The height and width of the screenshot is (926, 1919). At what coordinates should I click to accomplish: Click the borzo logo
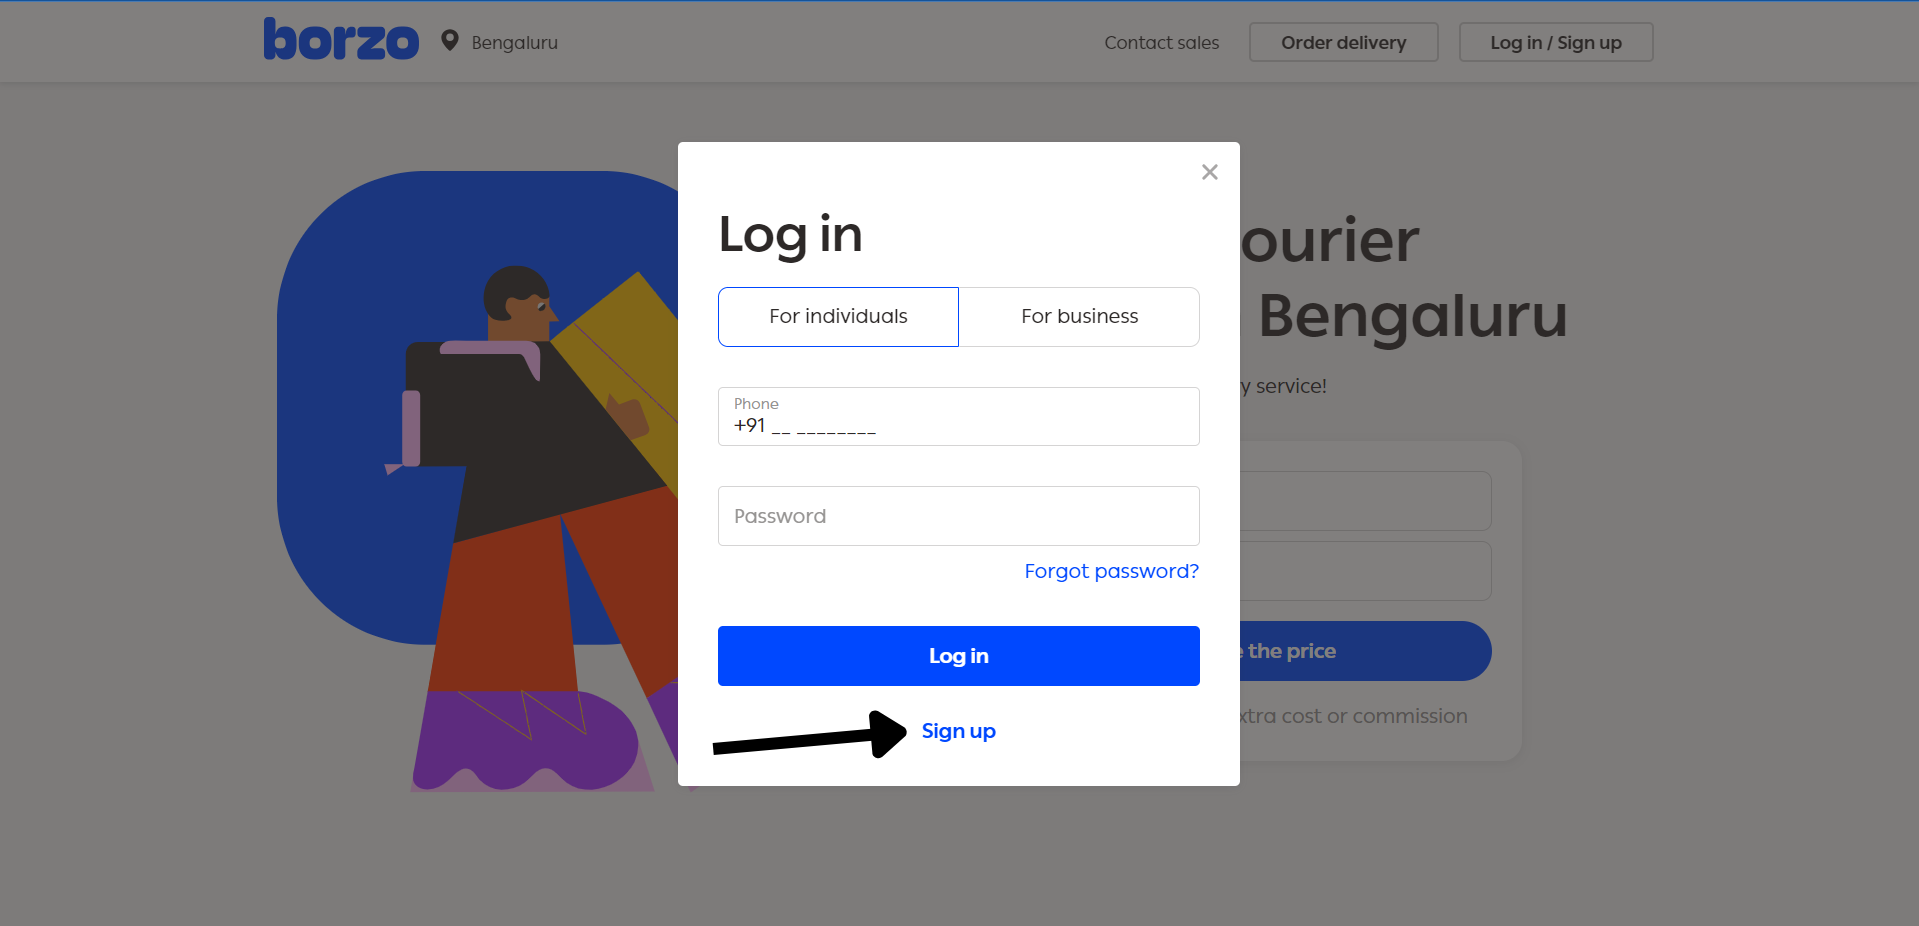click(x=341, y=40)
